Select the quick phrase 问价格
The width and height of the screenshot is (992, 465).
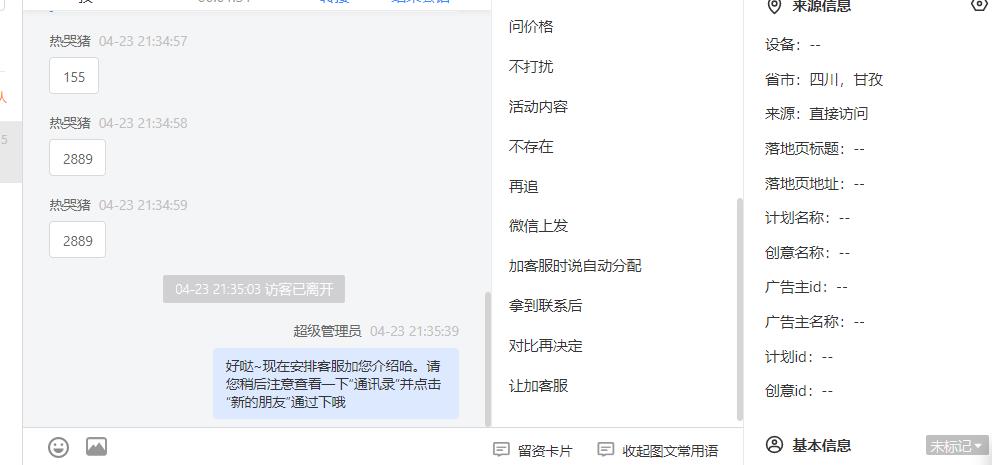pos(531,27)
